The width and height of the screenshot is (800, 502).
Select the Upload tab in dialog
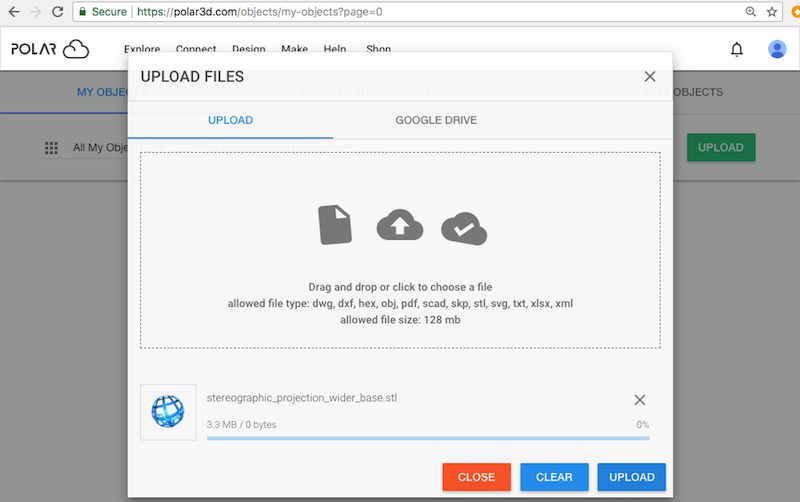point(231,120)
